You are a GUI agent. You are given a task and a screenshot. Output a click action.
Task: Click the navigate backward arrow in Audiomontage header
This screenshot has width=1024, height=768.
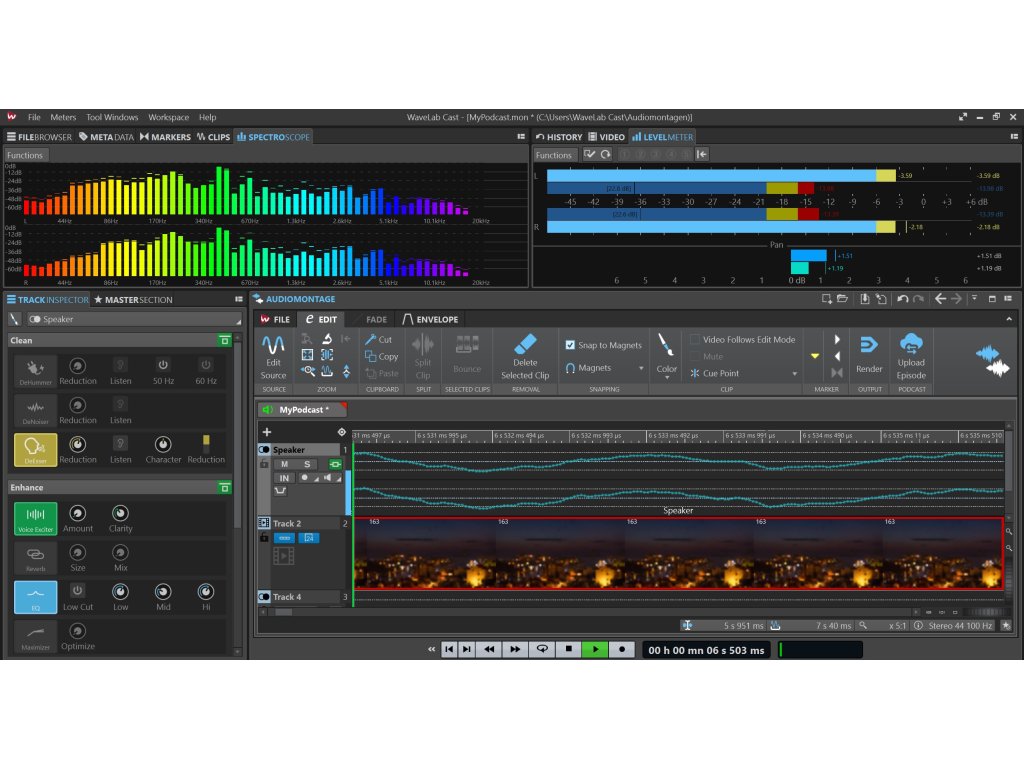coord(940,298)
